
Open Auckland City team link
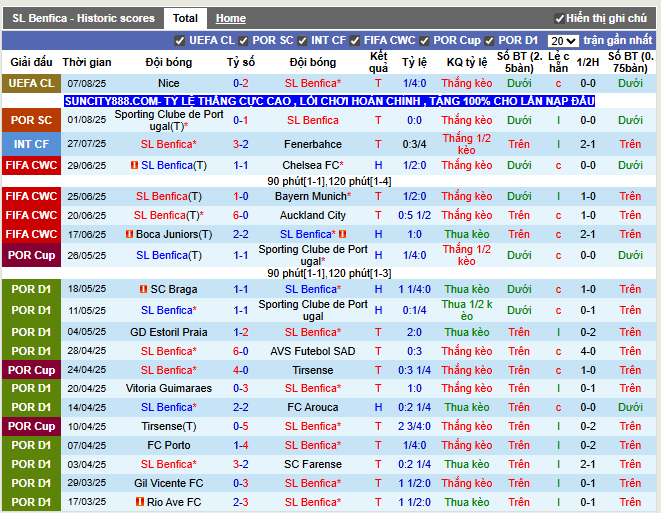[313, 215]
